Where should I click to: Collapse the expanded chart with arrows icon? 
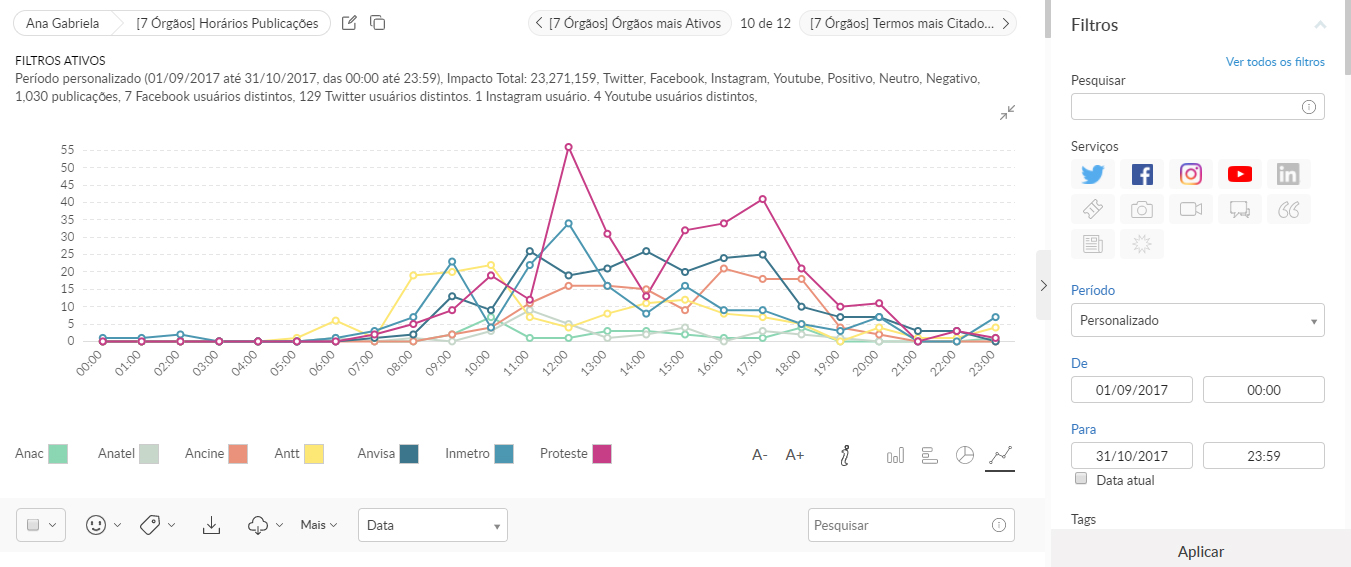pyautogui.click(x=1007, y=113)
